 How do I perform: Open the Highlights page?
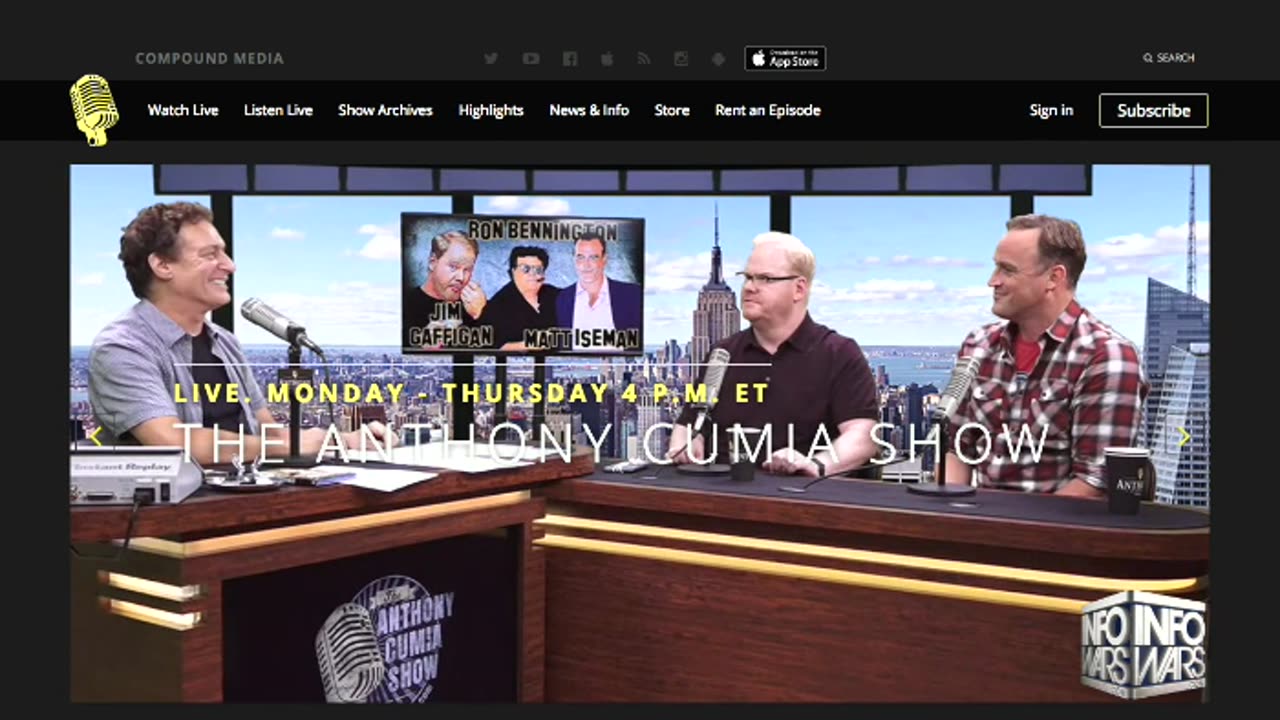491,110
